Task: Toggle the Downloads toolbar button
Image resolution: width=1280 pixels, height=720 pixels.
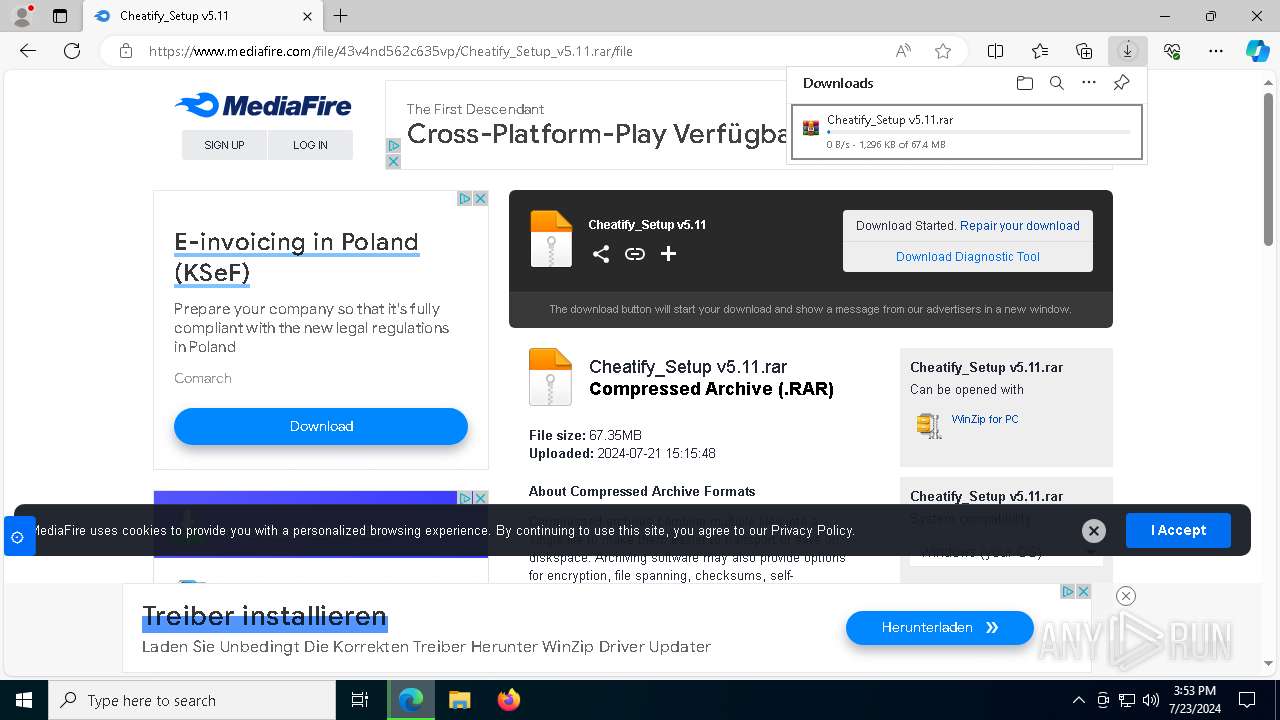Action: [x=1127, y=51]
